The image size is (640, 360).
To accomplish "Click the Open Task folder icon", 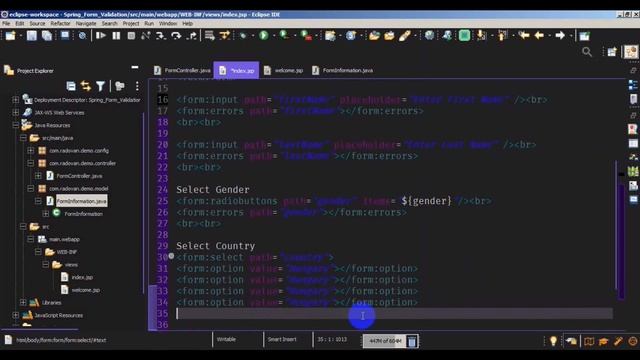I will [x=389, y=36].
